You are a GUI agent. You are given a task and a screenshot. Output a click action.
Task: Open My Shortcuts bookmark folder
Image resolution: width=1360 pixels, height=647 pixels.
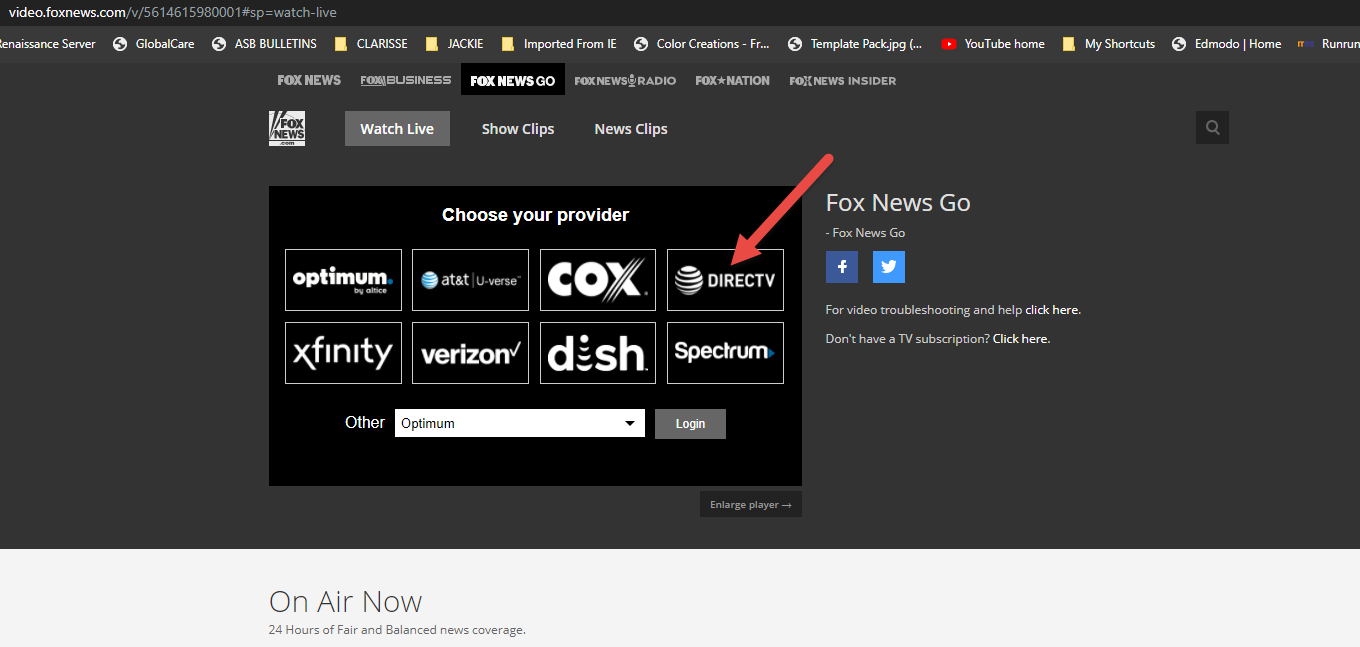pos(1108,44)
